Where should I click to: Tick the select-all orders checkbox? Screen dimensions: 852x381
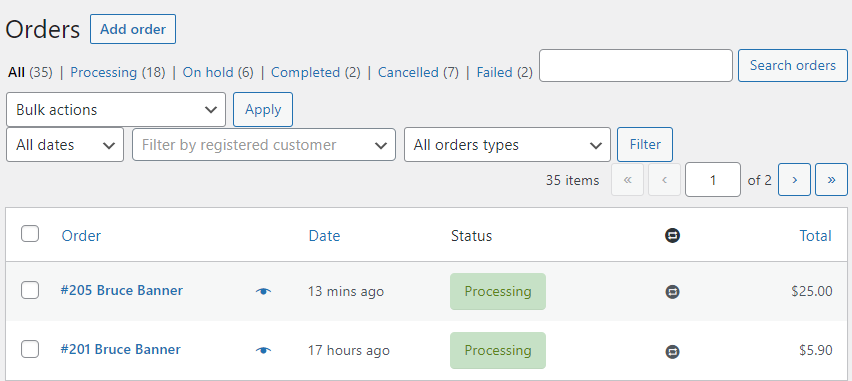30,234
